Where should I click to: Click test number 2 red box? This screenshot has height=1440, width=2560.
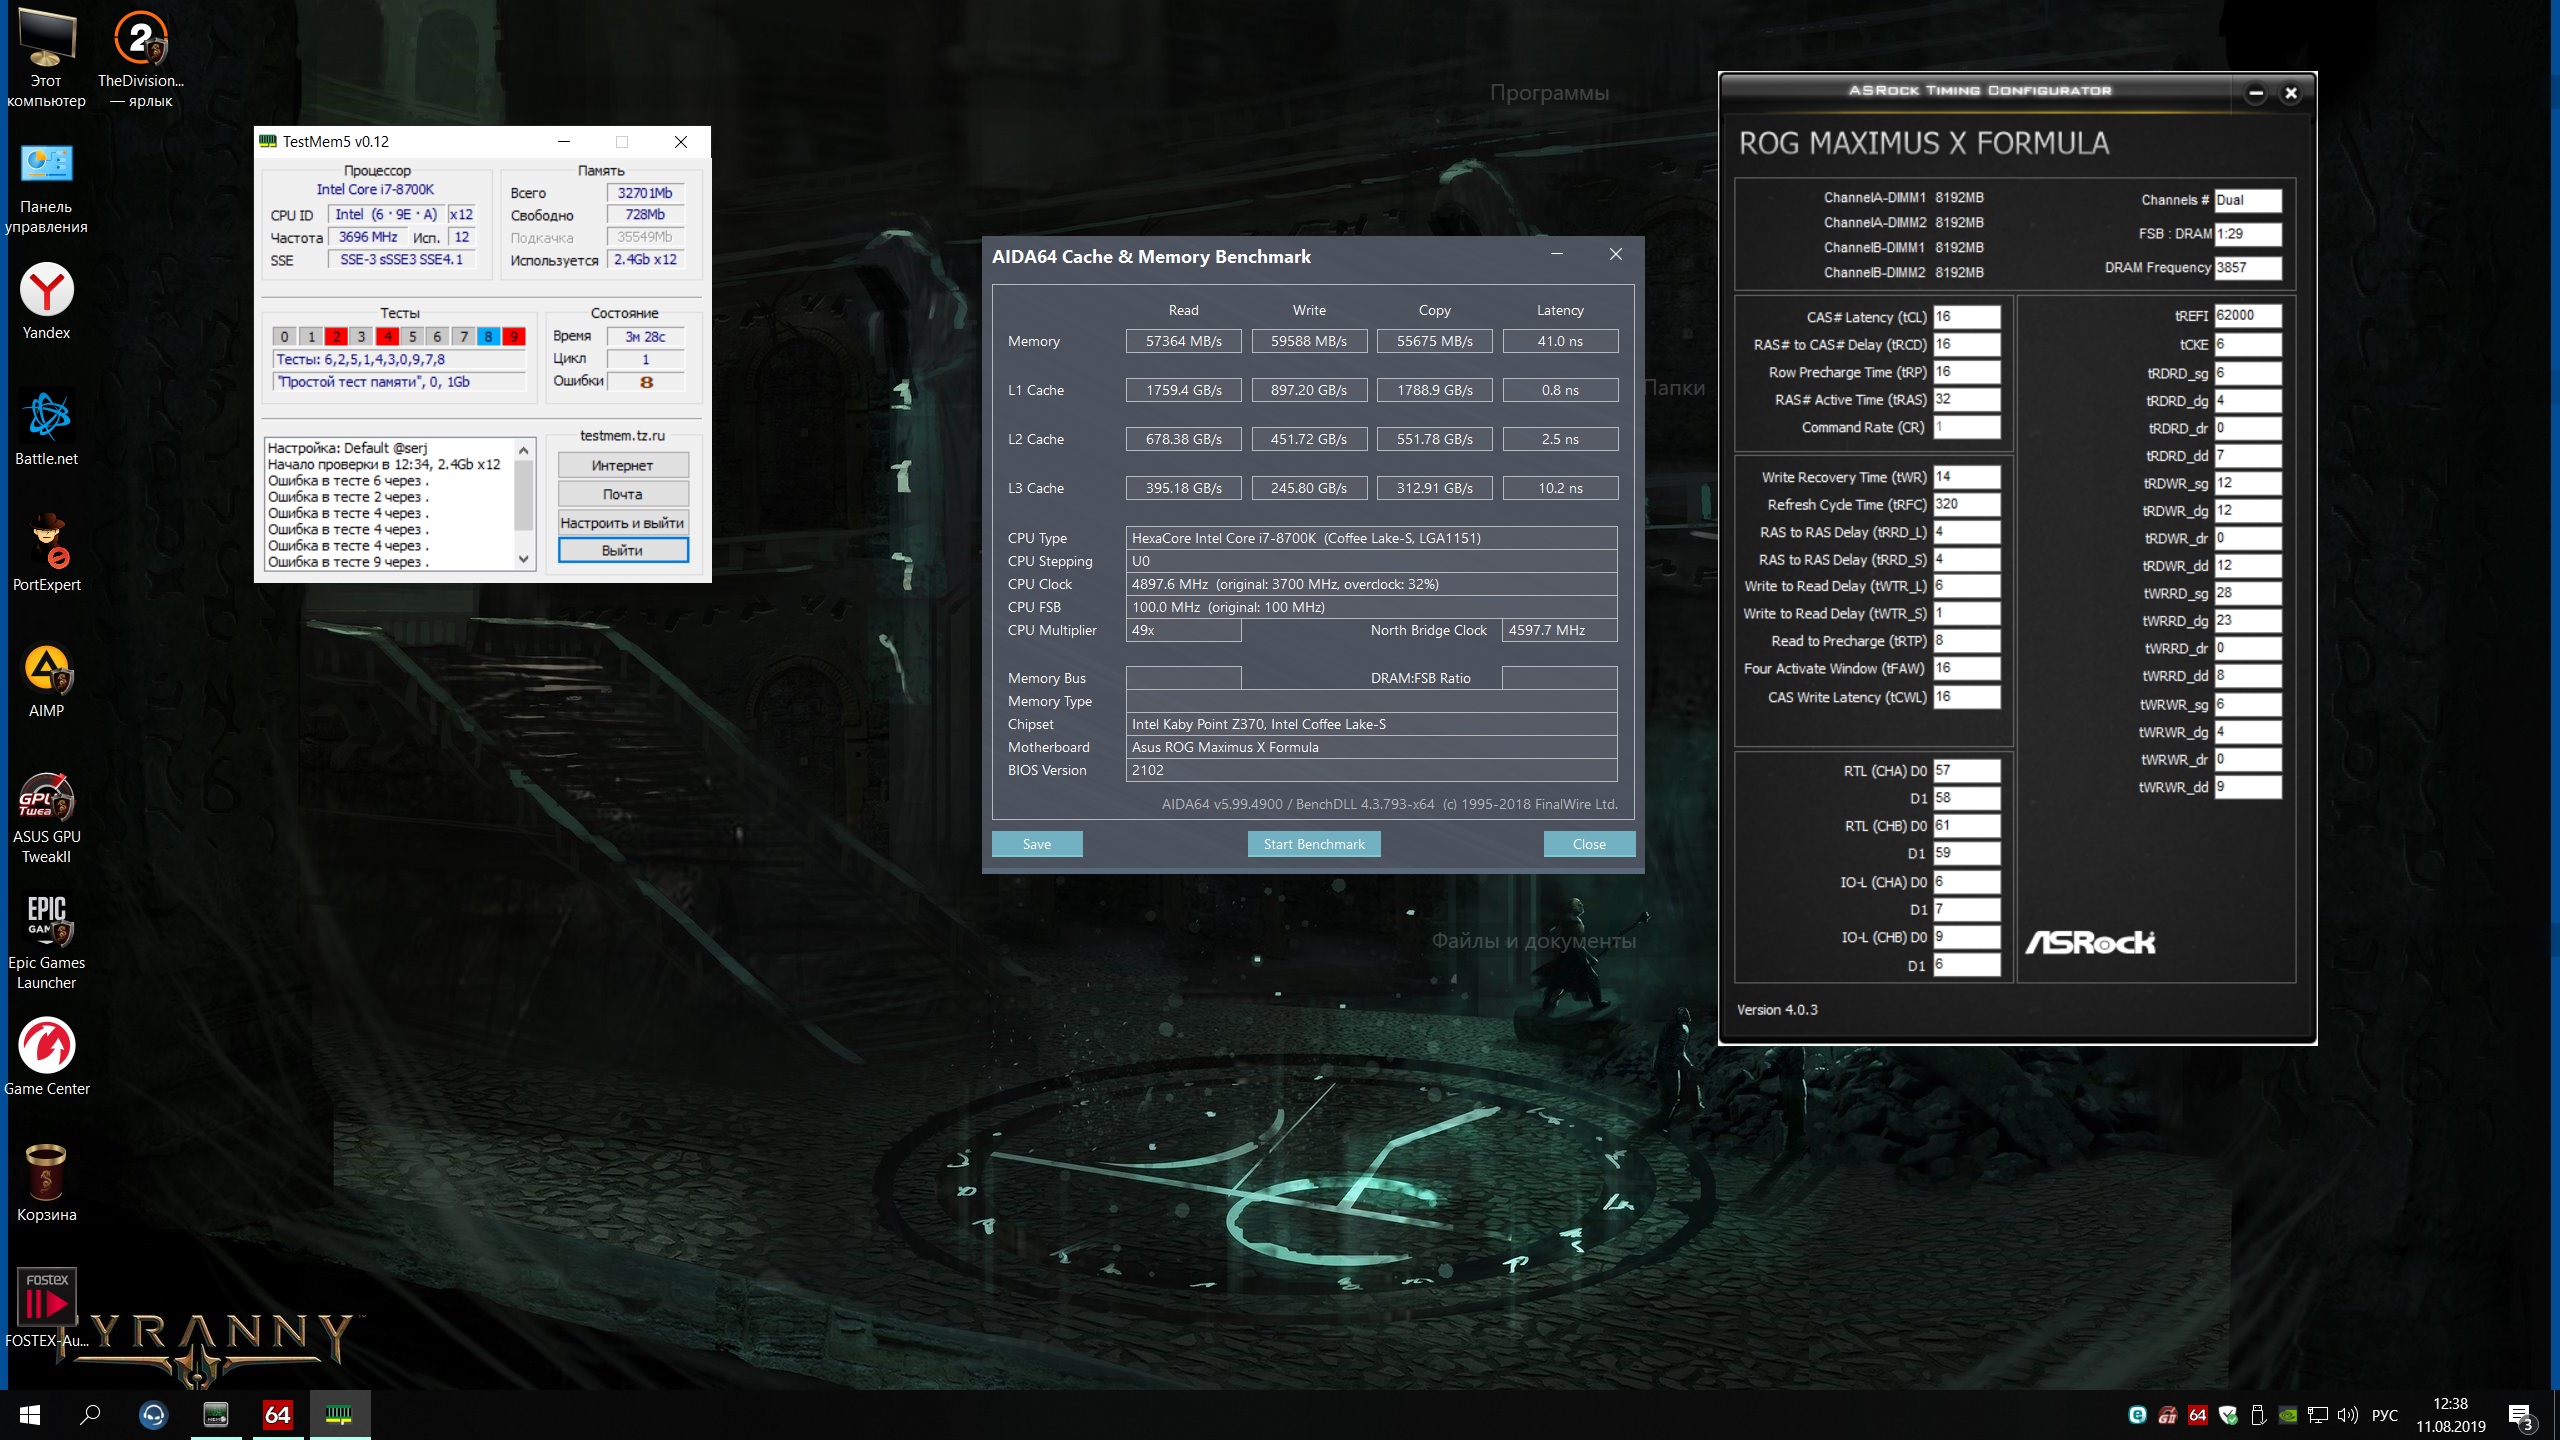[336, 337]
